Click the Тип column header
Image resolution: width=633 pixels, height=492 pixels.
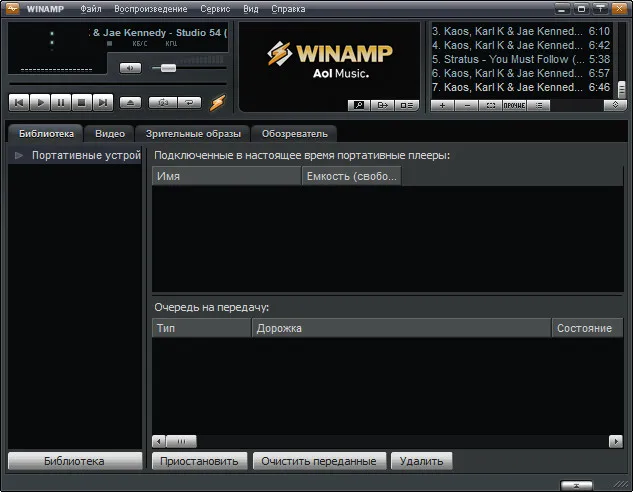[201, 328]
